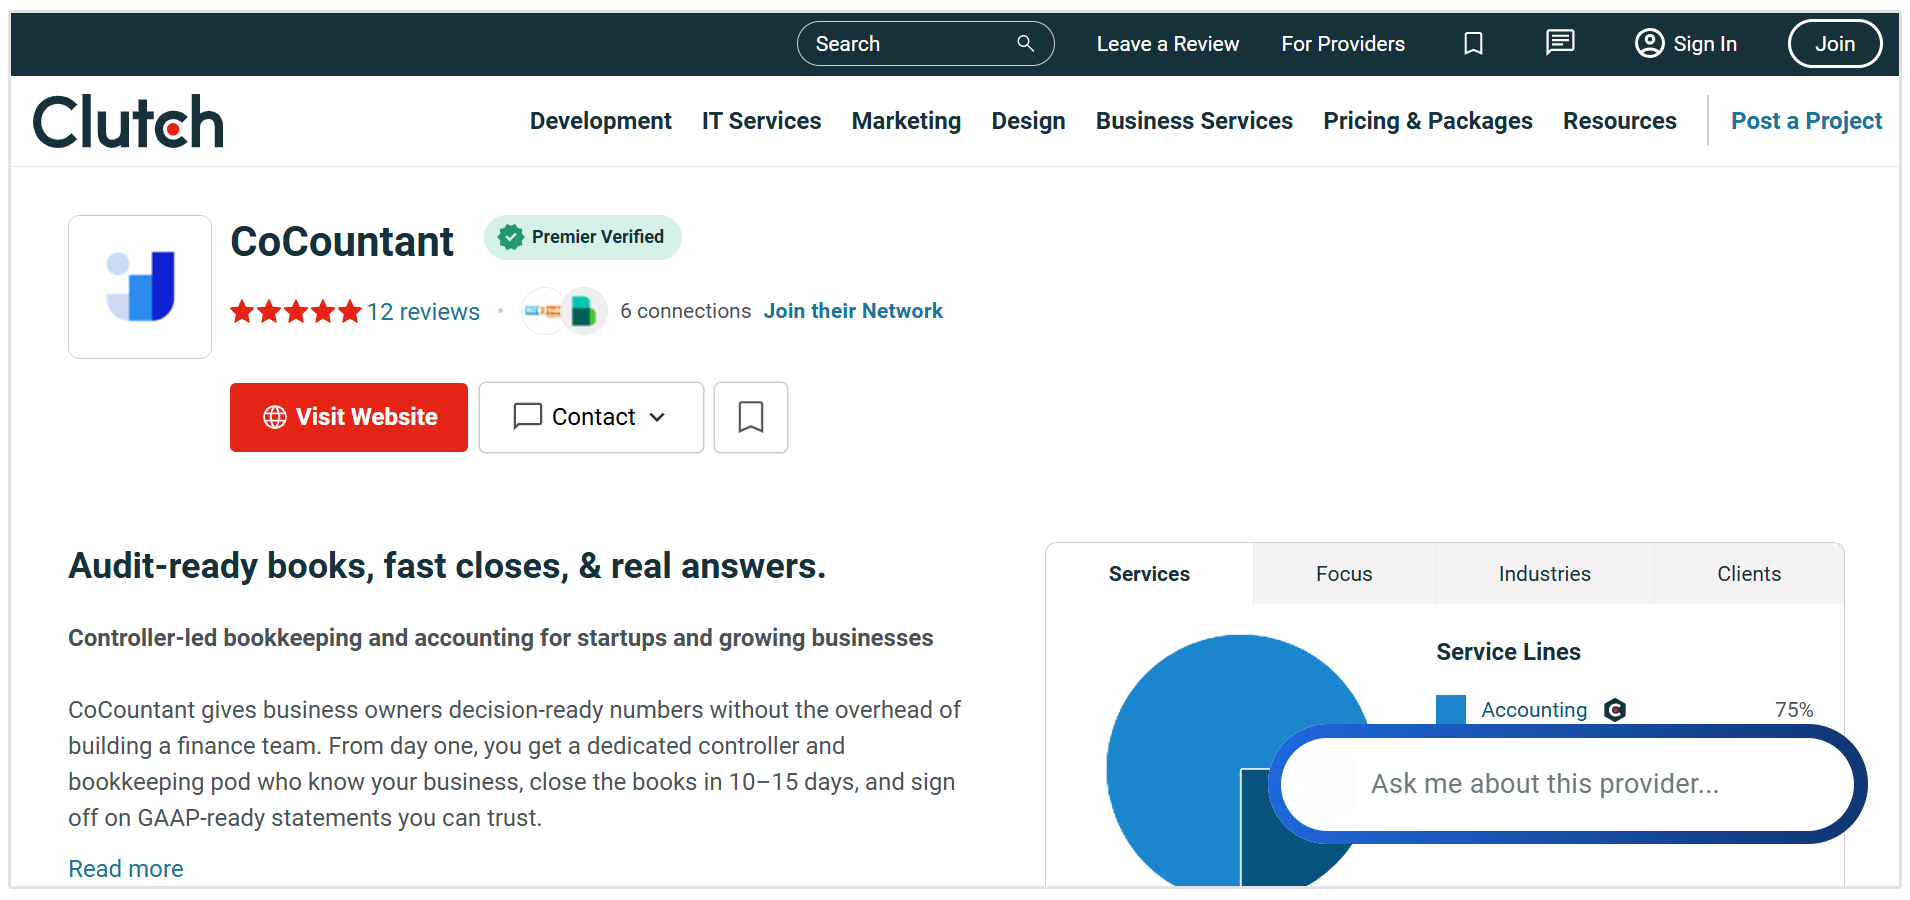Save CoCountant with bookmark button
The width and height of the screenshot is (1910, 900).
tap(751, 417)
